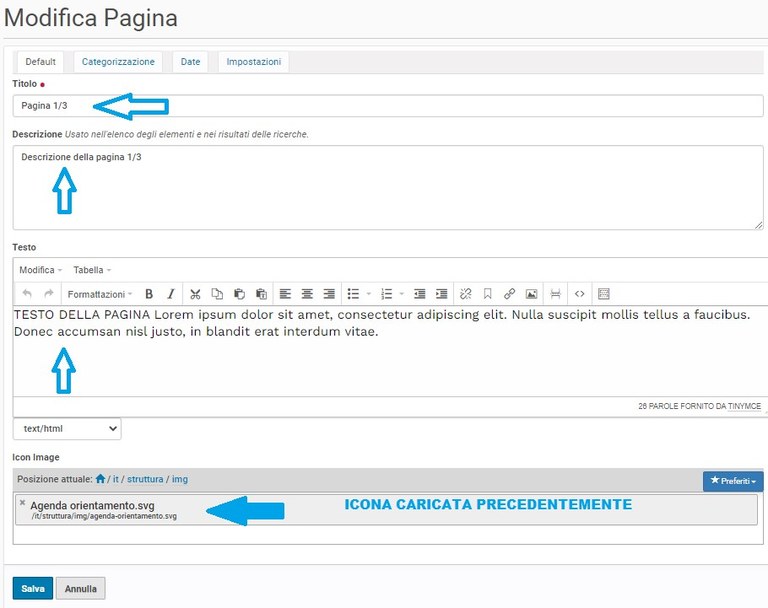Click the bookmark anchor icon
This screenshot has height=608, width=768.
tap(487, 294)
